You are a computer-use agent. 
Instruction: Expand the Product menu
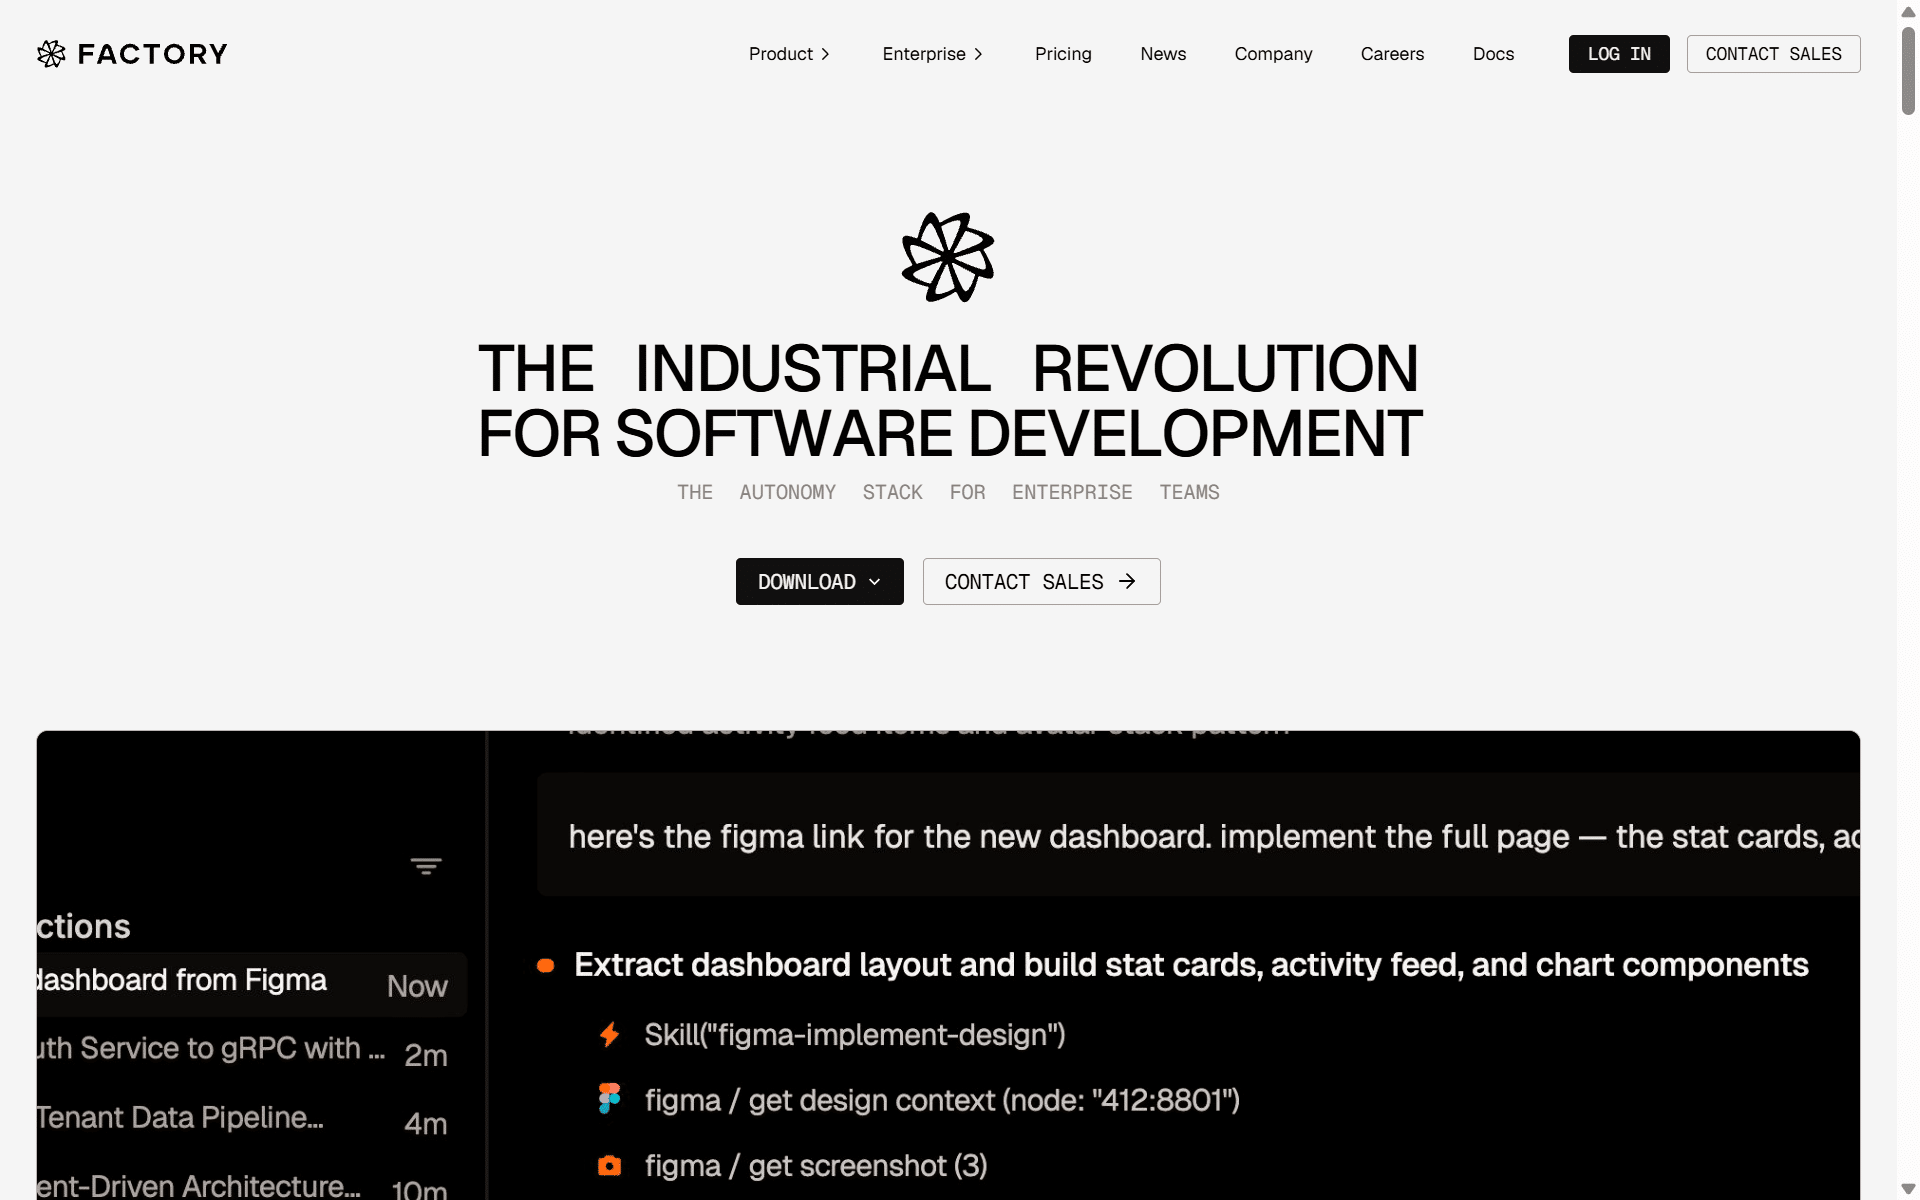click(789, 54)
